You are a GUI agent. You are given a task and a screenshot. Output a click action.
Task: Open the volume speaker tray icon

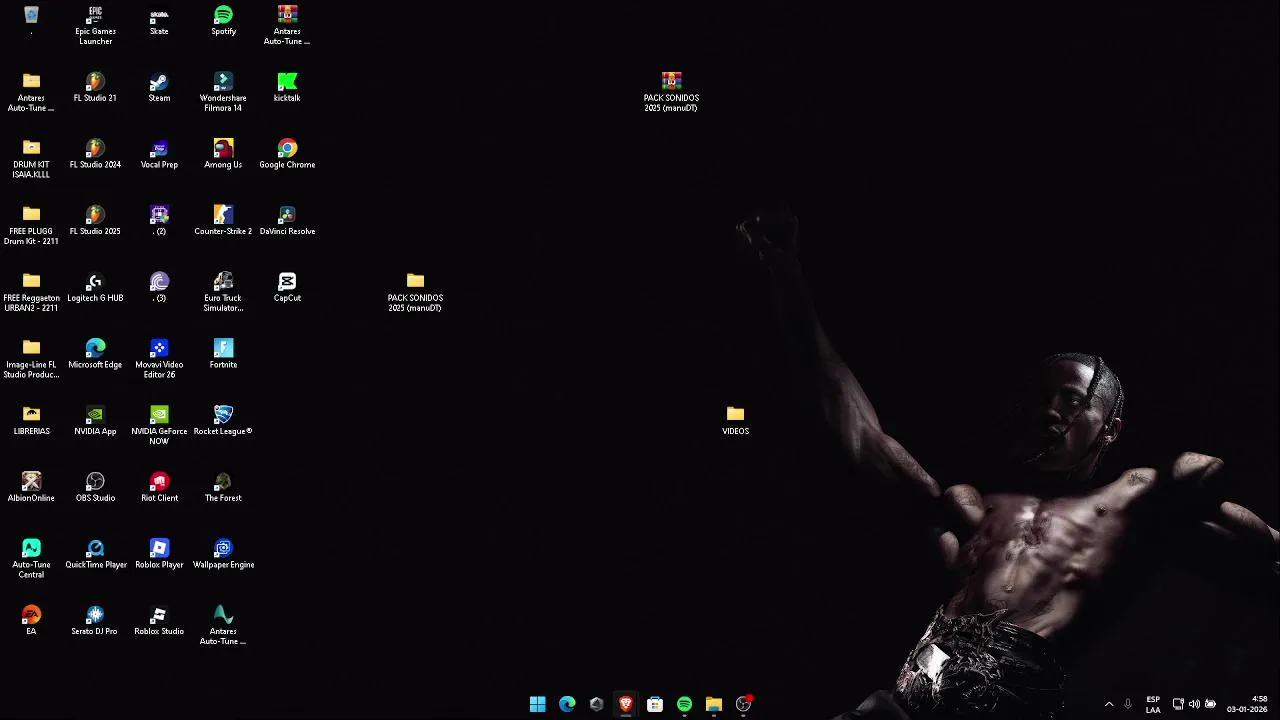point(1194,704)
